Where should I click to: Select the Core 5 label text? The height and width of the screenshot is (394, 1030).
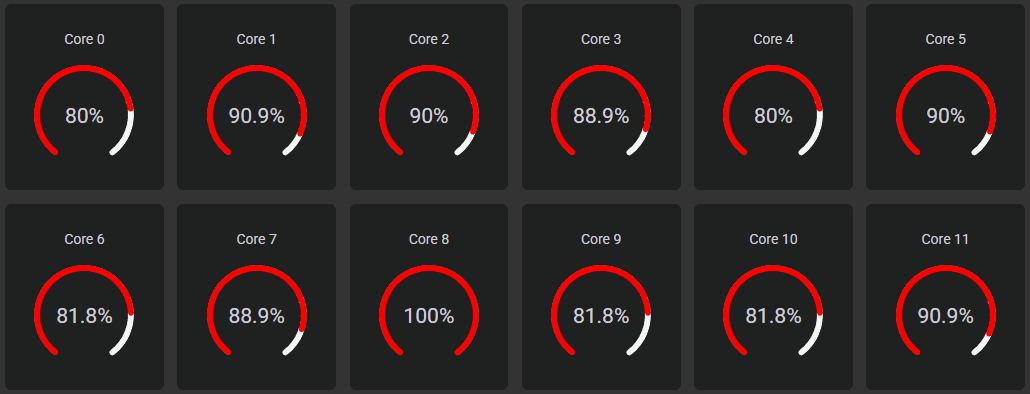945,39
